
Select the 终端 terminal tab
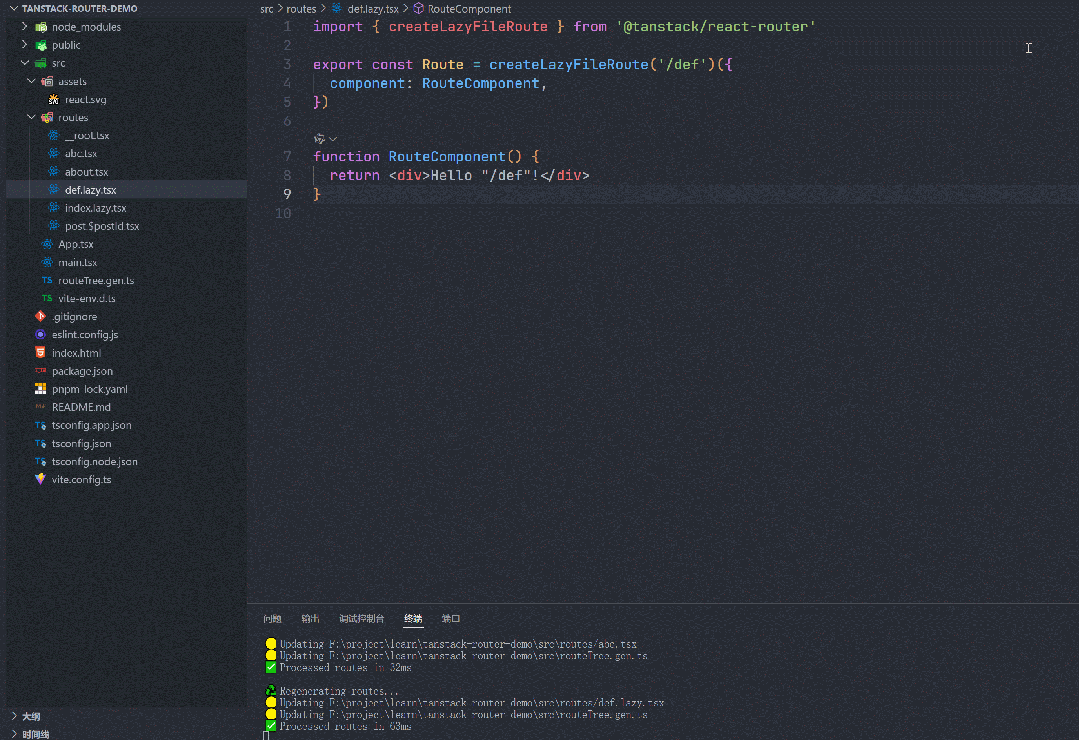[413, 619]
